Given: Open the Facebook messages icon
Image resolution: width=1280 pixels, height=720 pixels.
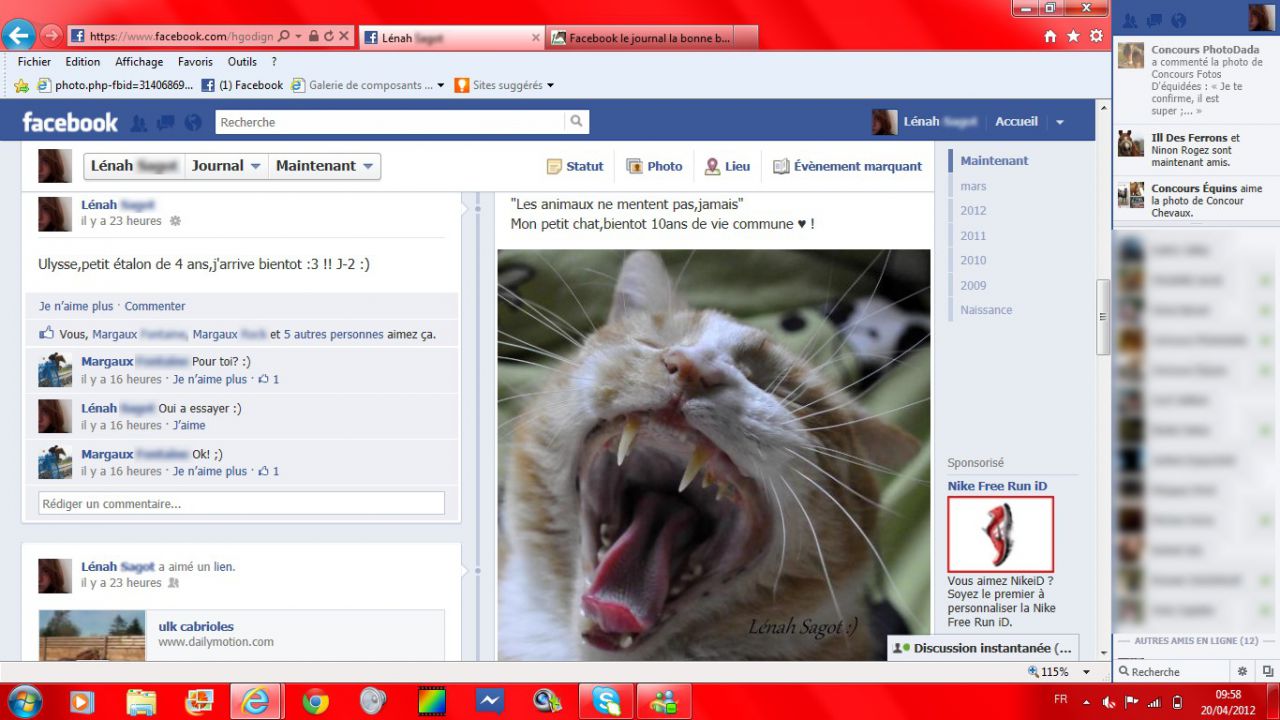Looking at the screenshot, I should [166, 123].
